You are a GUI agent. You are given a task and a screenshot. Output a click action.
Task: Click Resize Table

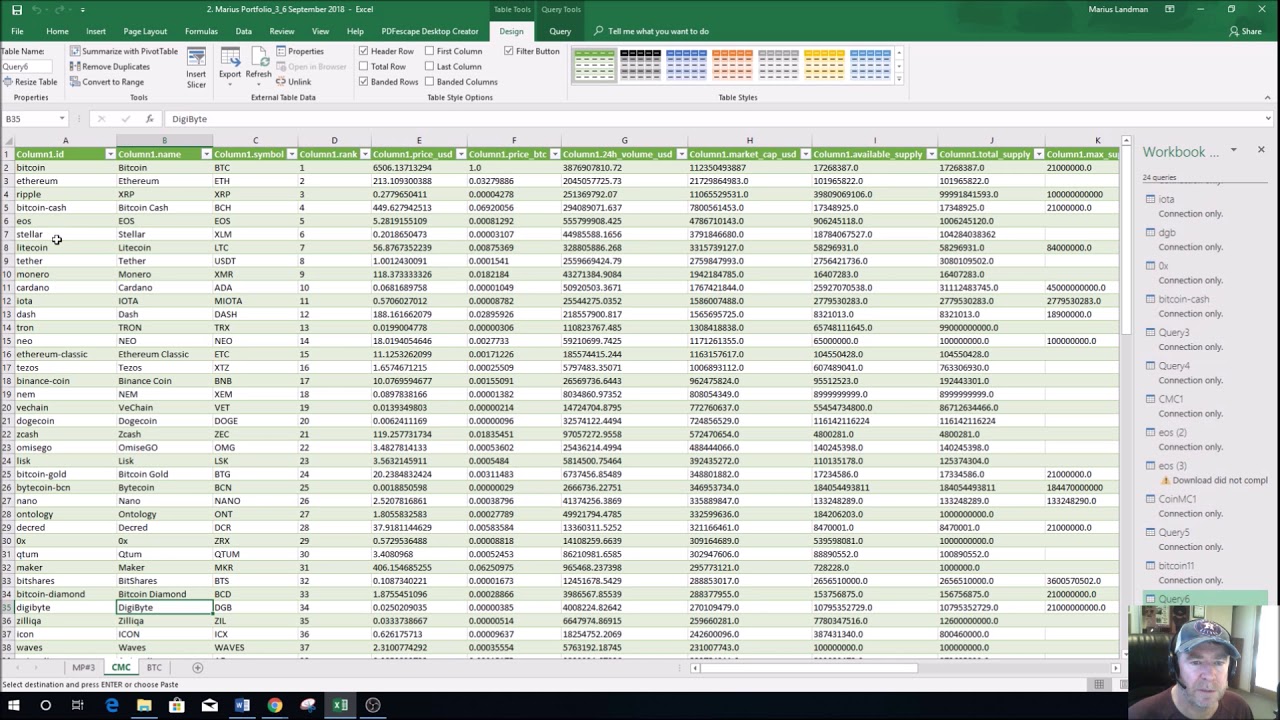[30, 82]
